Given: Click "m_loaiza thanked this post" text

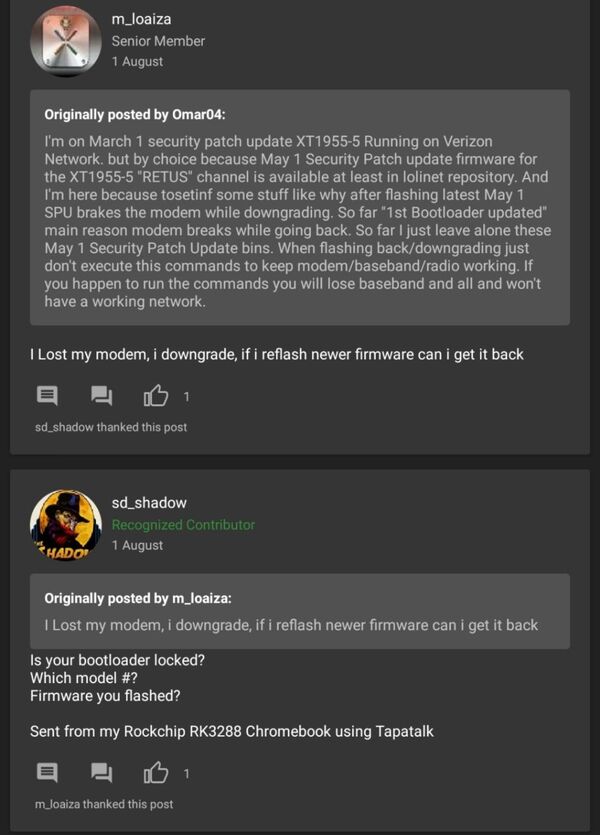Looking at the screenshot, I should (104, 803).
